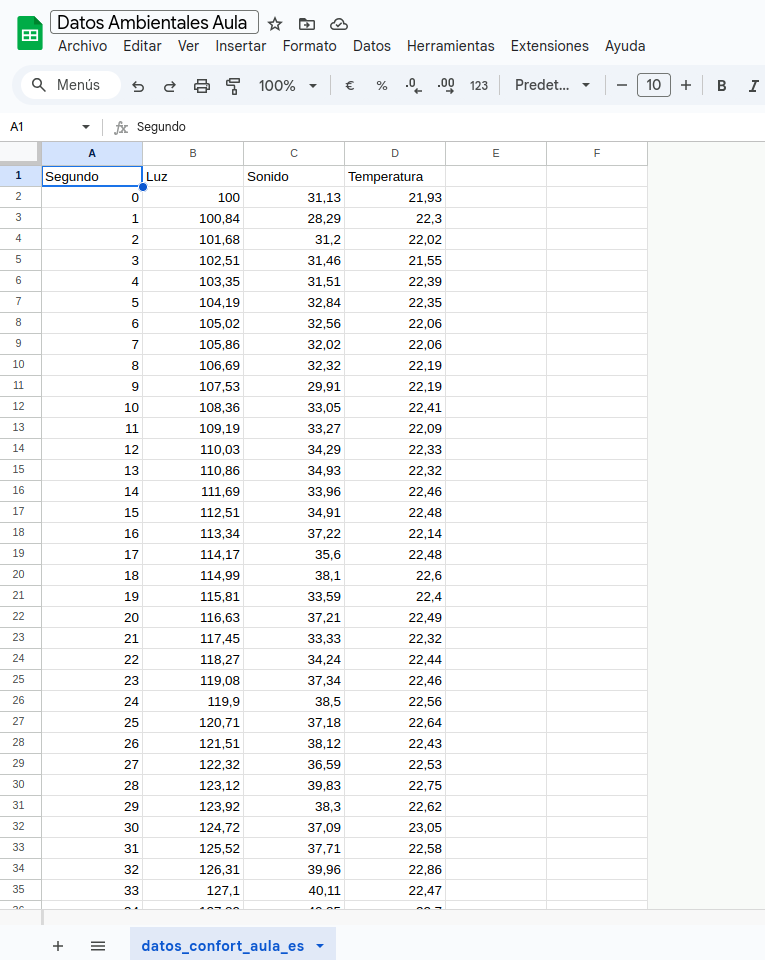Toggle bold formatting
The width and height of the screenshot is (765, 960).
pyautogui.click(x=721, y=86)
